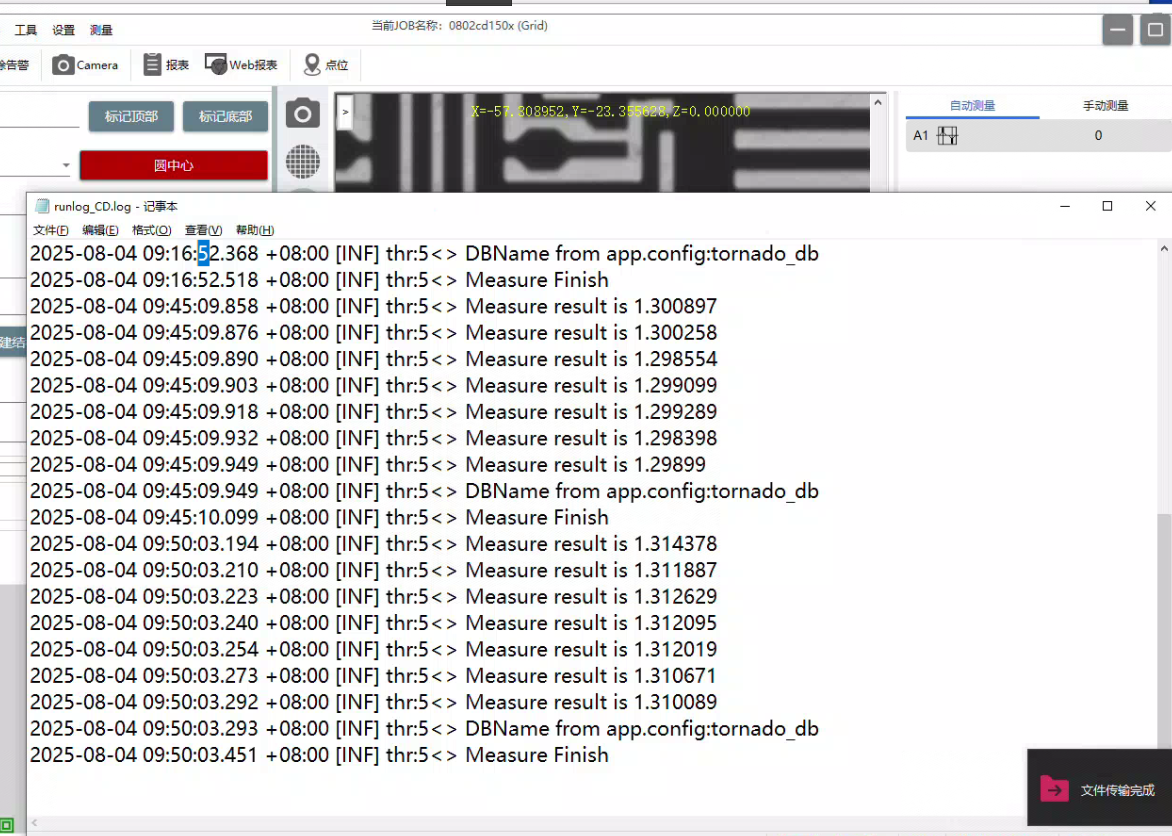Expand the image side panel arrow

pos(345,112)
